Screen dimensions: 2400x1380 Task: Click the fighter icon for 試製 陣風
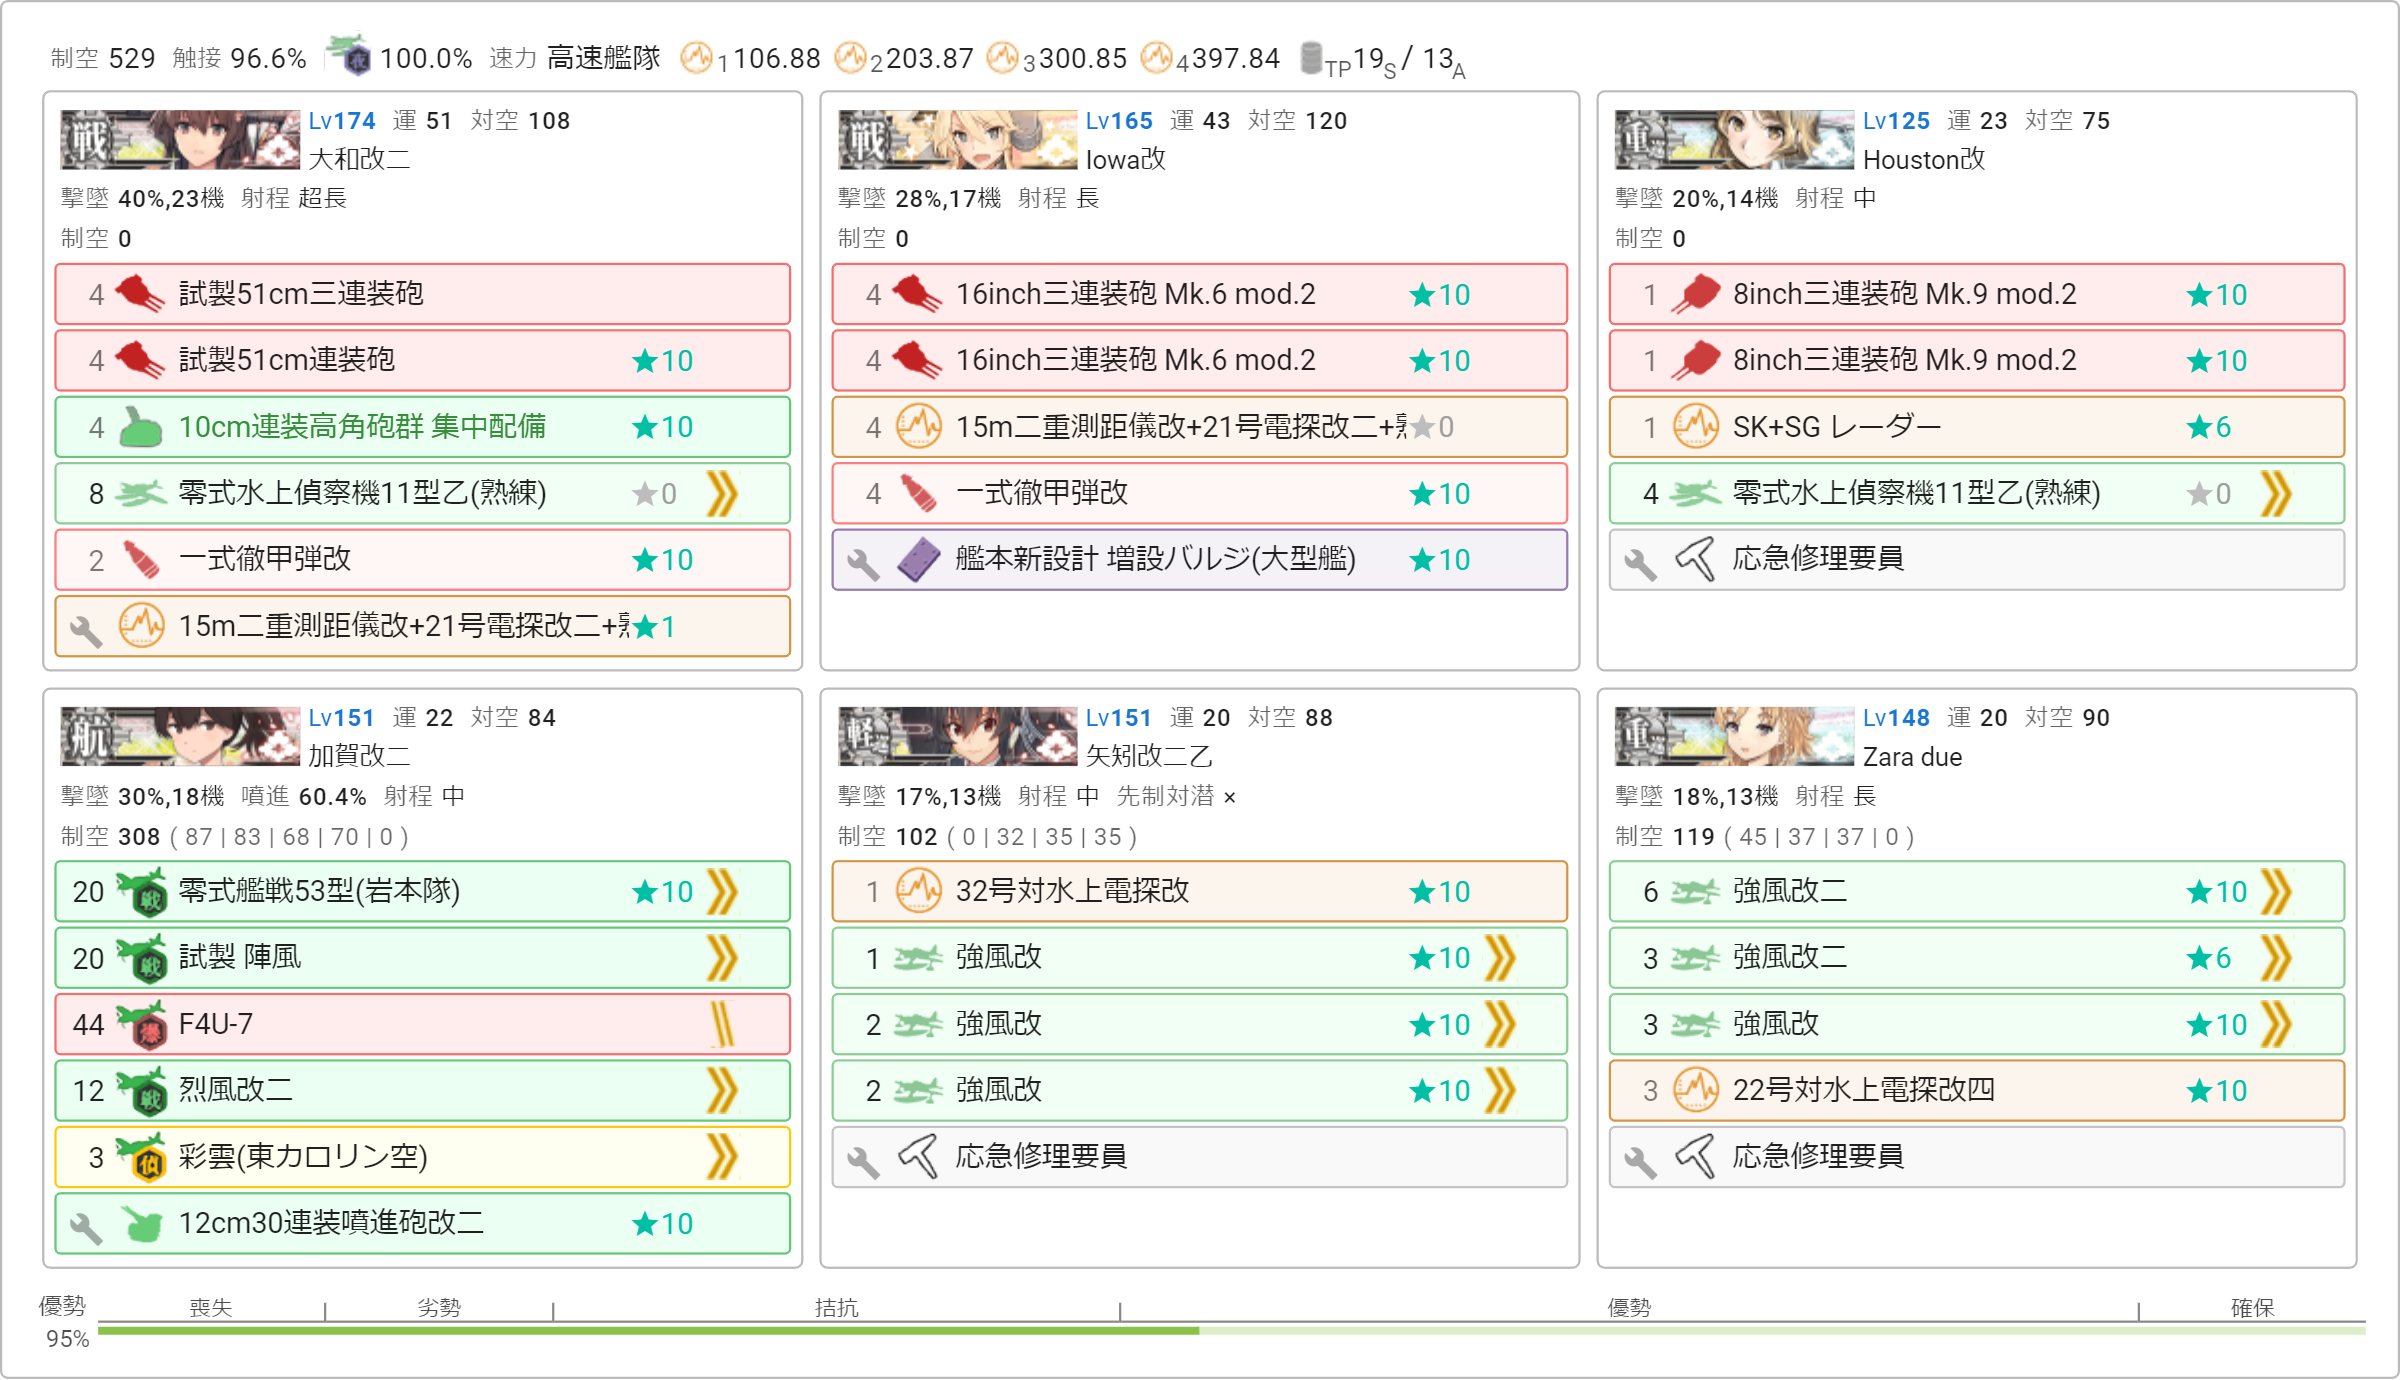pos(142,958)
